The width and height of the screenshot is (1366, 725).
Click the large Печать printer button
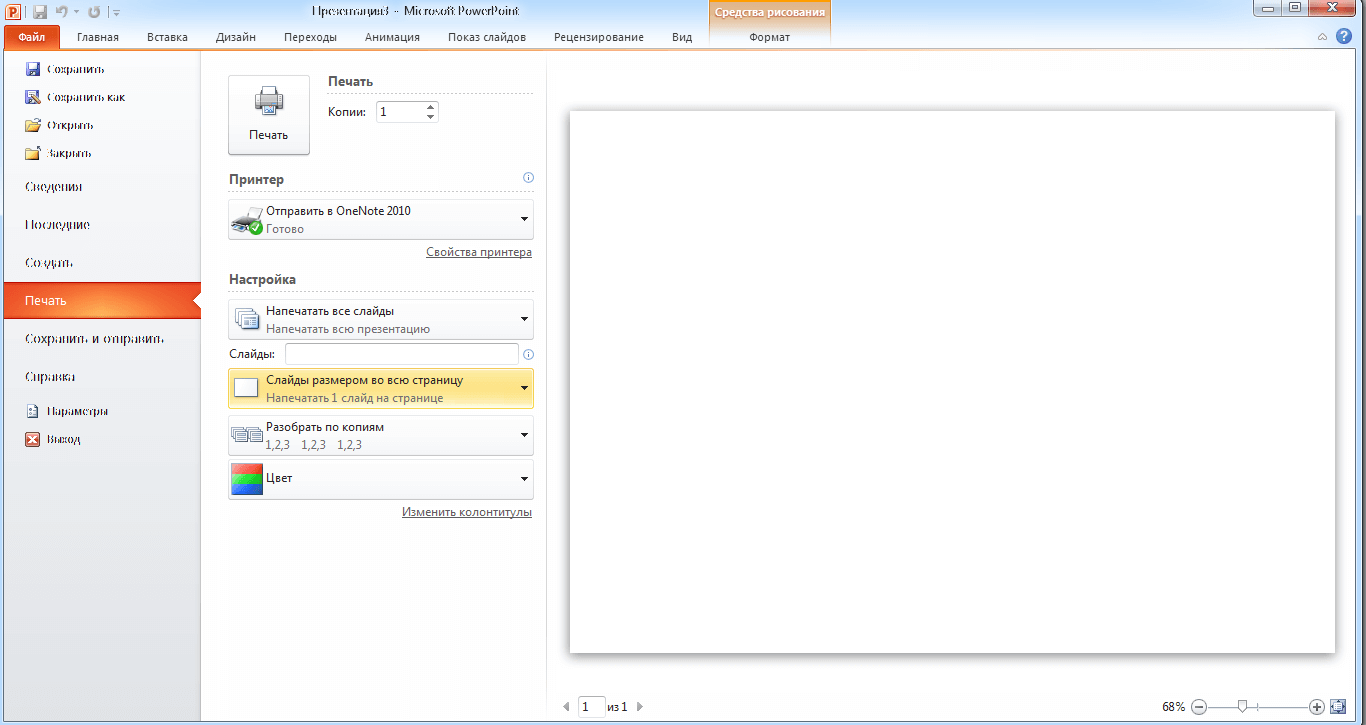[269, 115]
